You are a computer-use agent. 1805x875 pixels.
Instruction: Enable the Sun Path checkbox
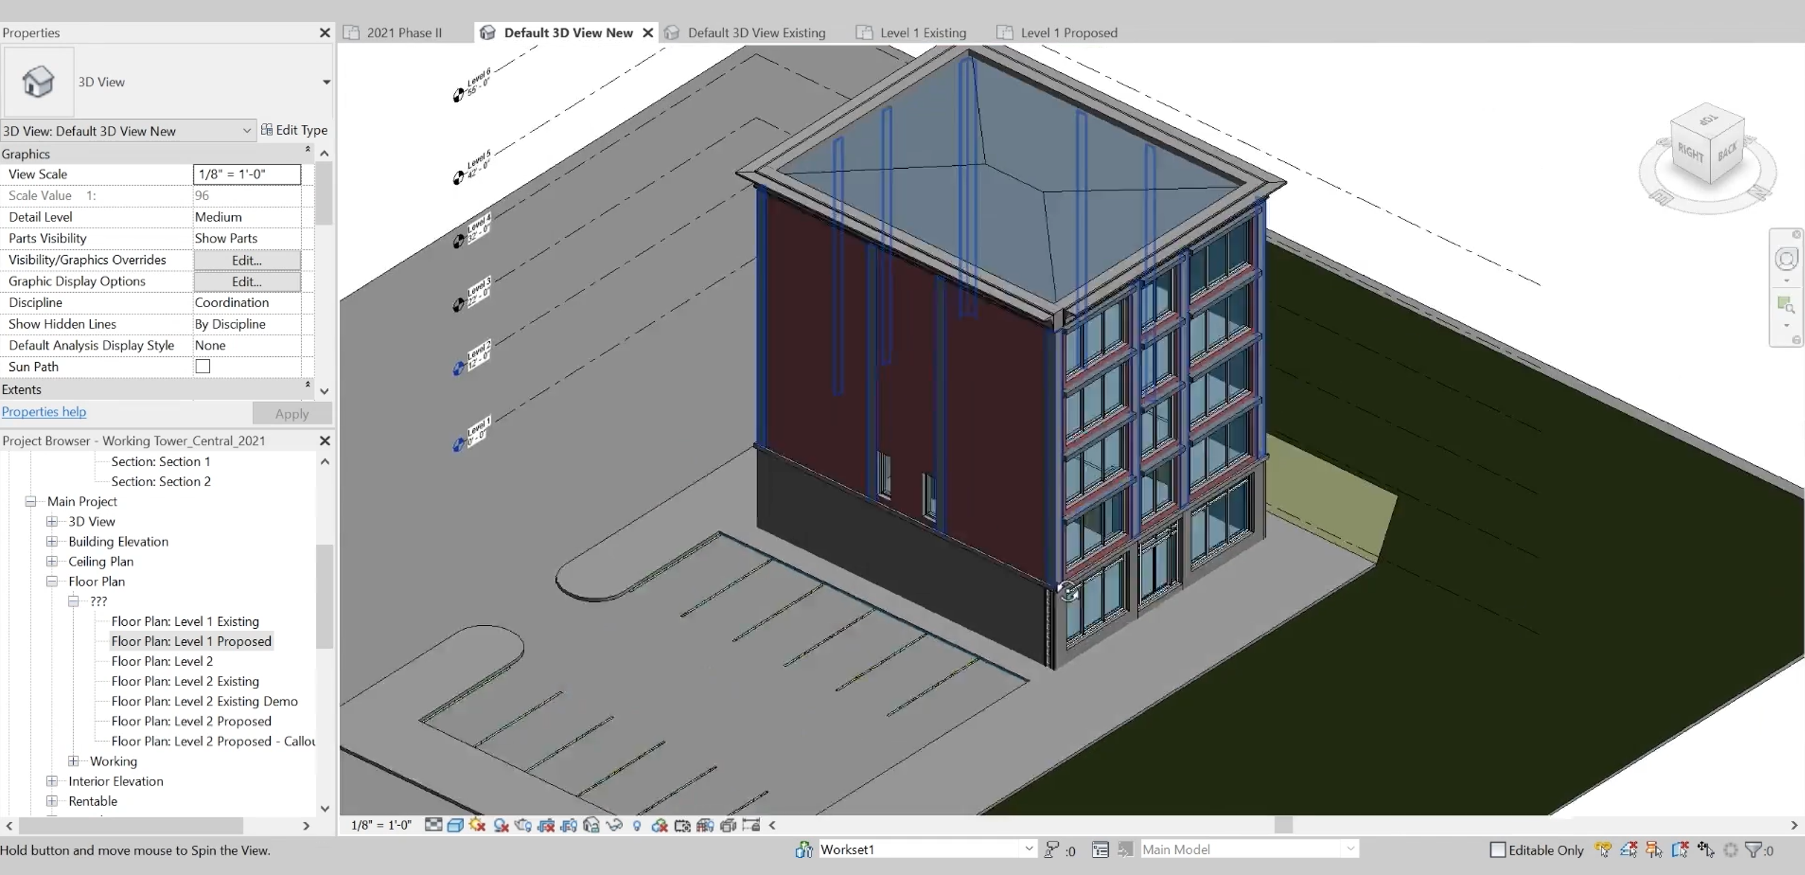[x=203, y=367]
